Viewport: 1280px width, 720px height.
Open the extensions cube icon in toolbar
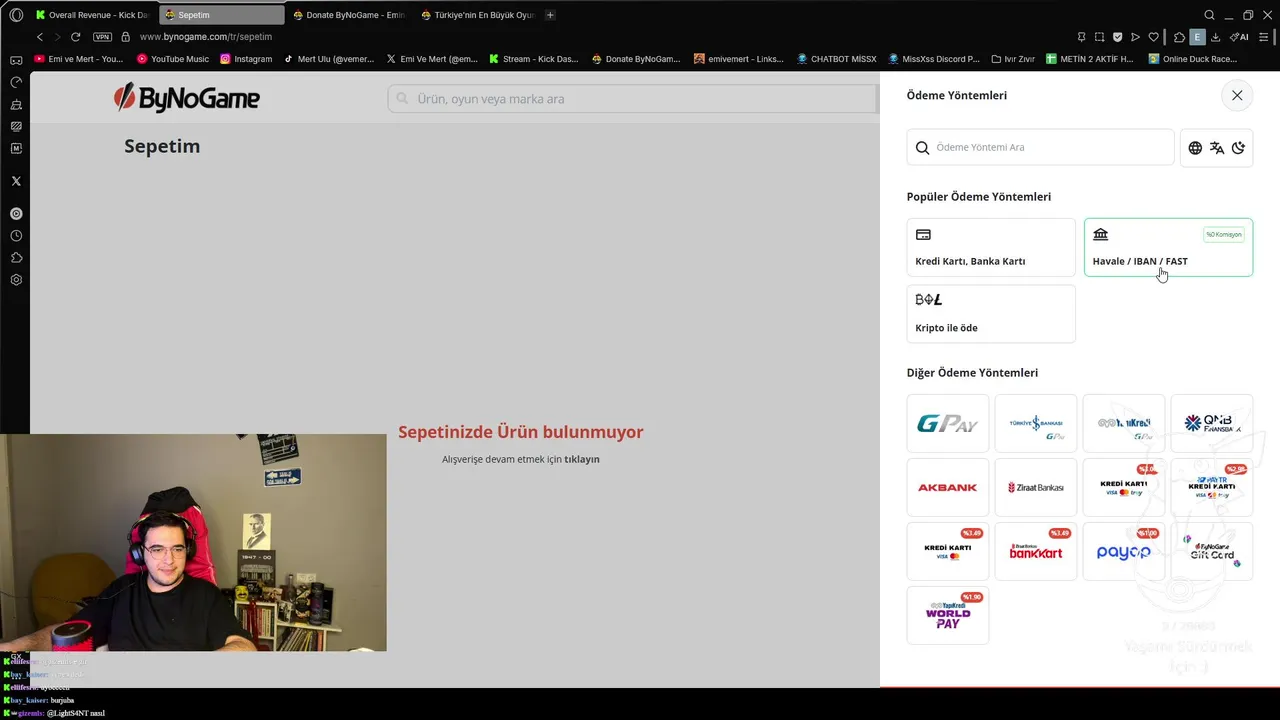(1179, 37)
